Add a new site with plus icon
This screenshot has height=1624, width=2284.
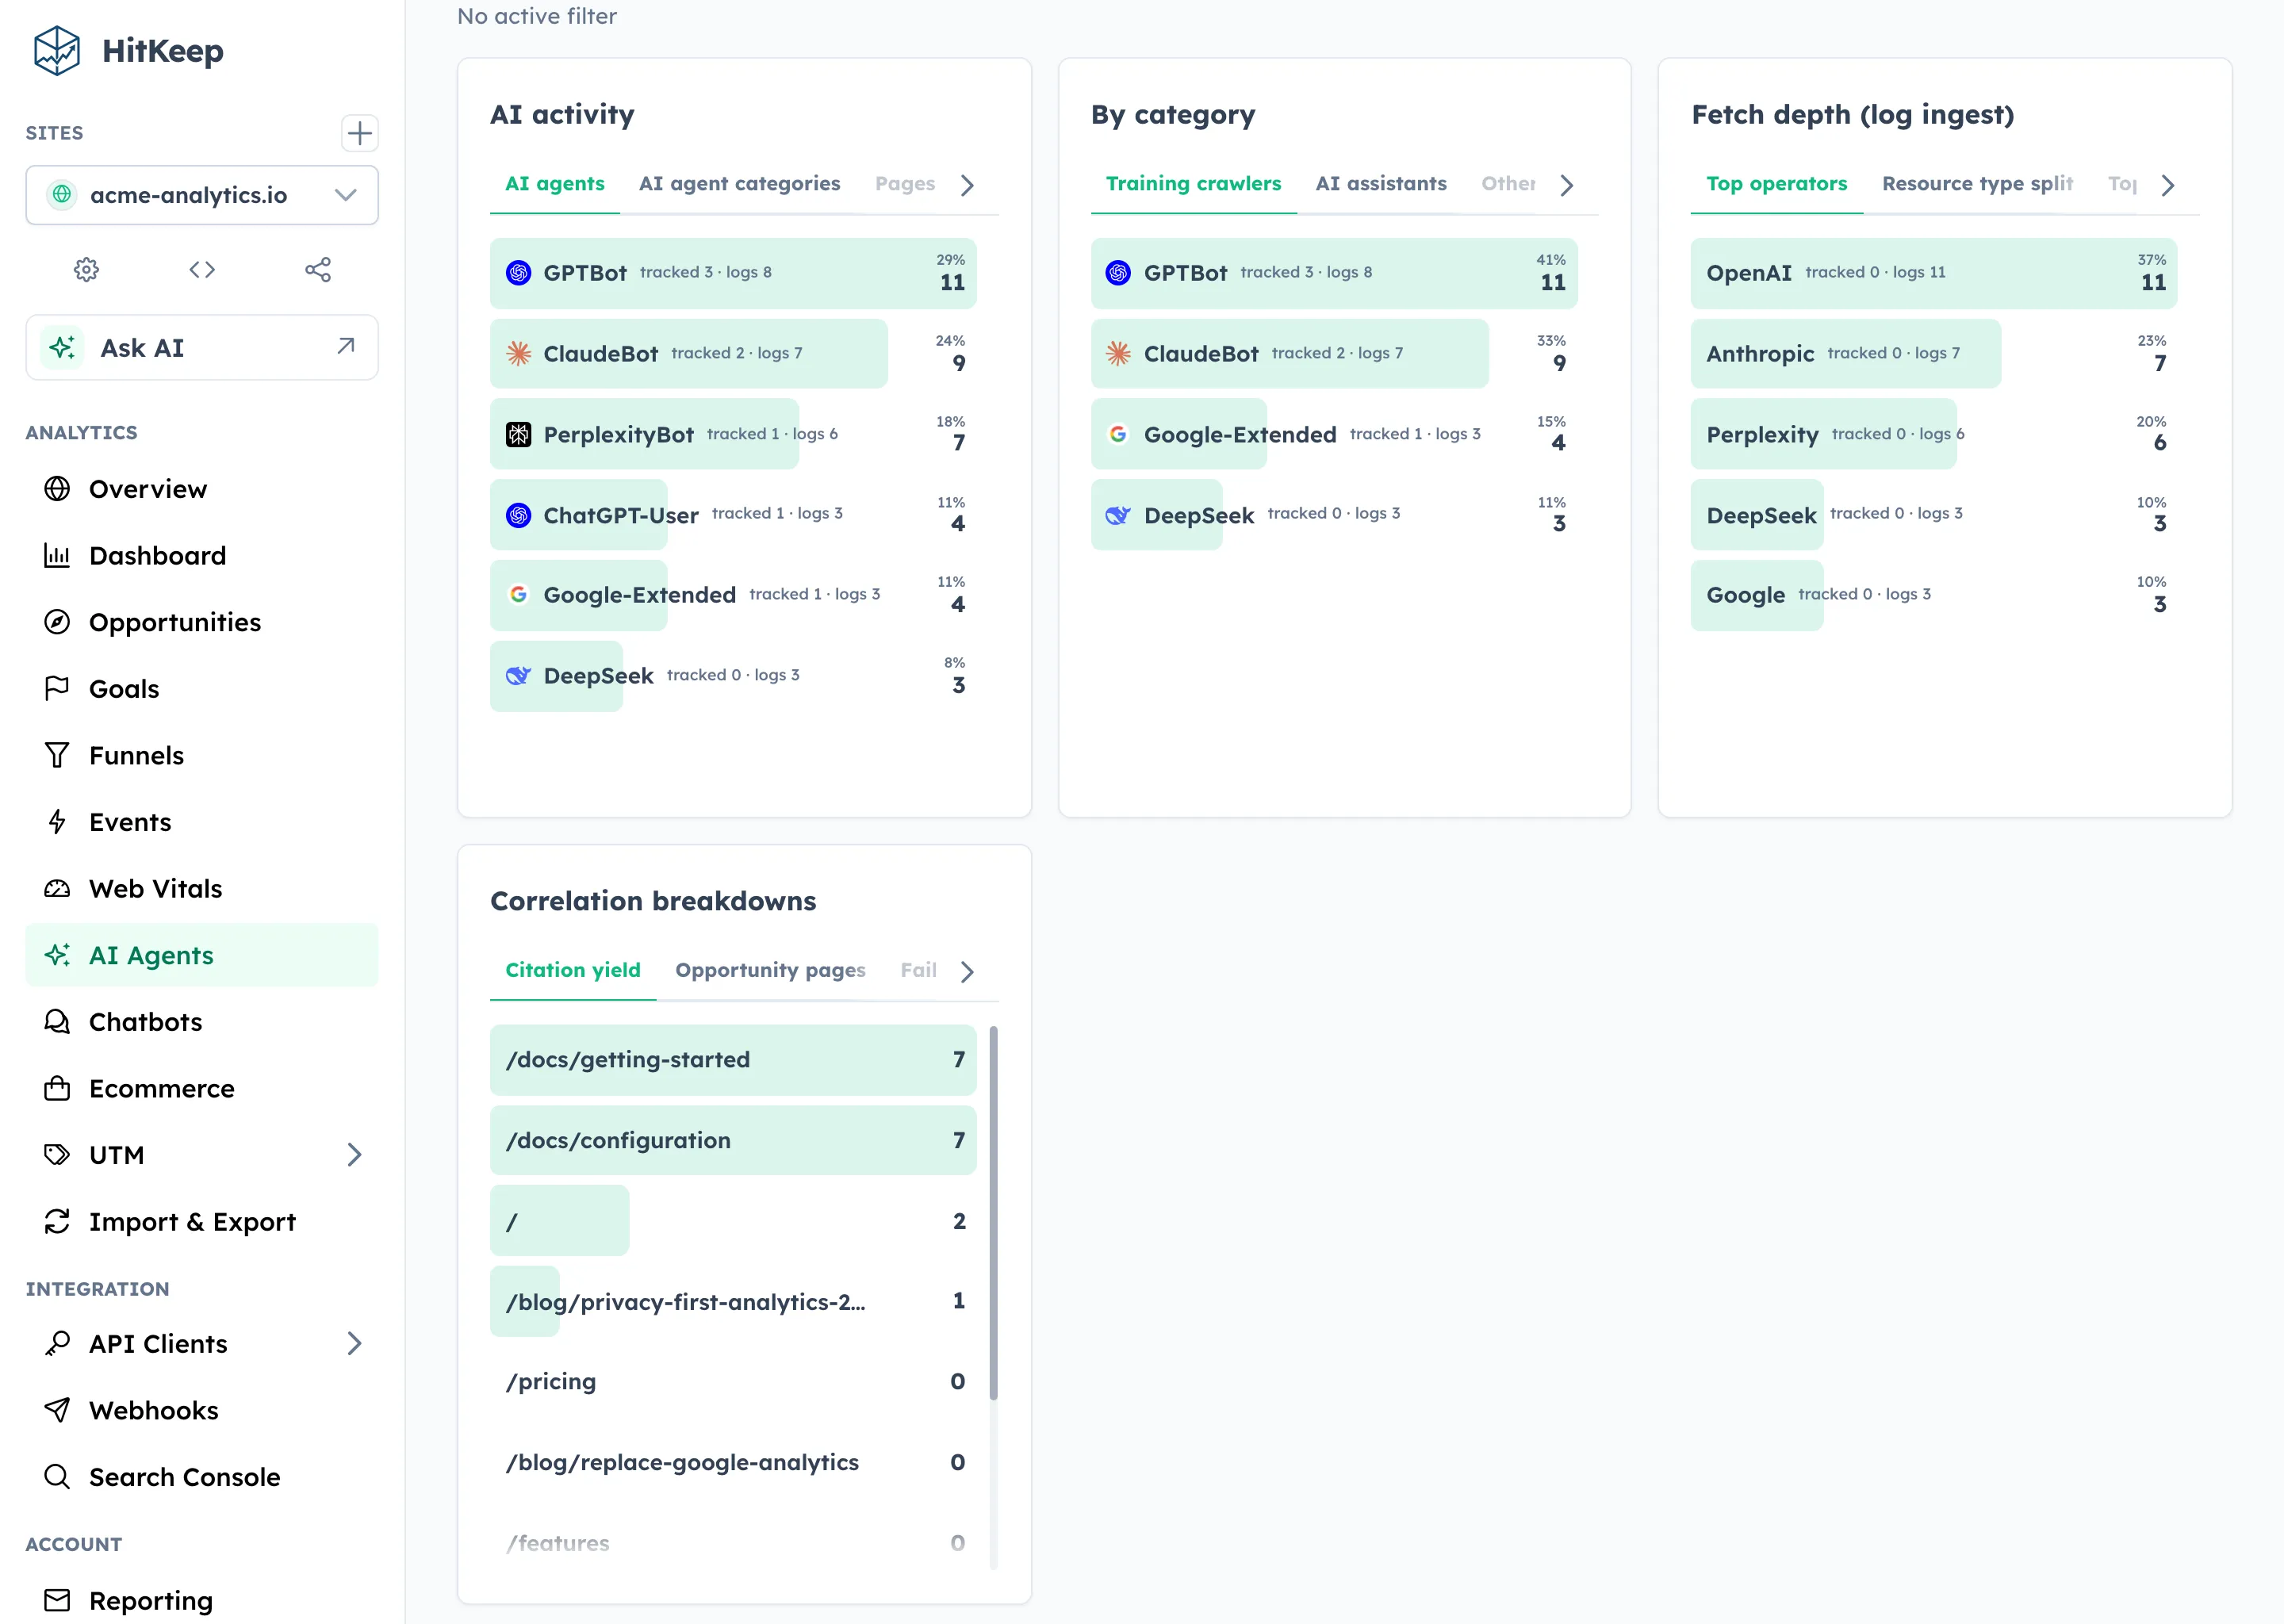359,133
